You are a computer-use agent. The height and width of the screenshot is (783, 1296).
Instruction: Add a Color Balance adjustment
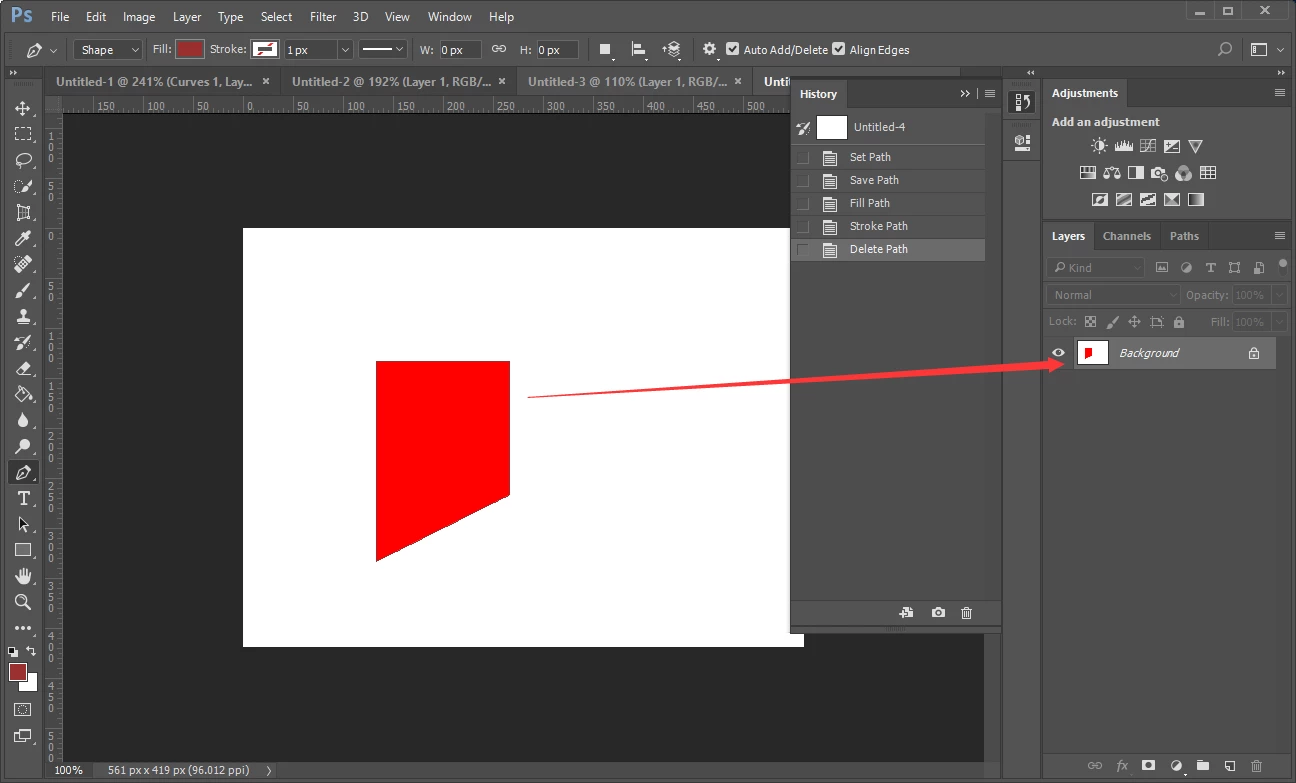tap(1111, 173)
